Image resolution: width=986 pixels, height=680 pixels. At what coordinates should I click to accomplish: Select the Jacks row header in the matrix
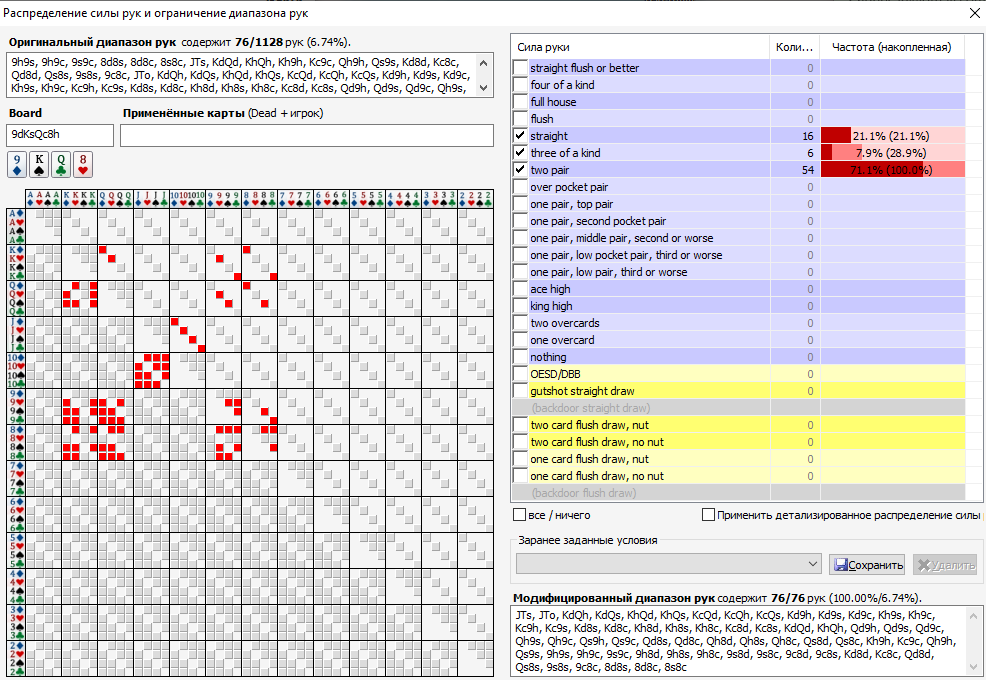click(16, 335)
